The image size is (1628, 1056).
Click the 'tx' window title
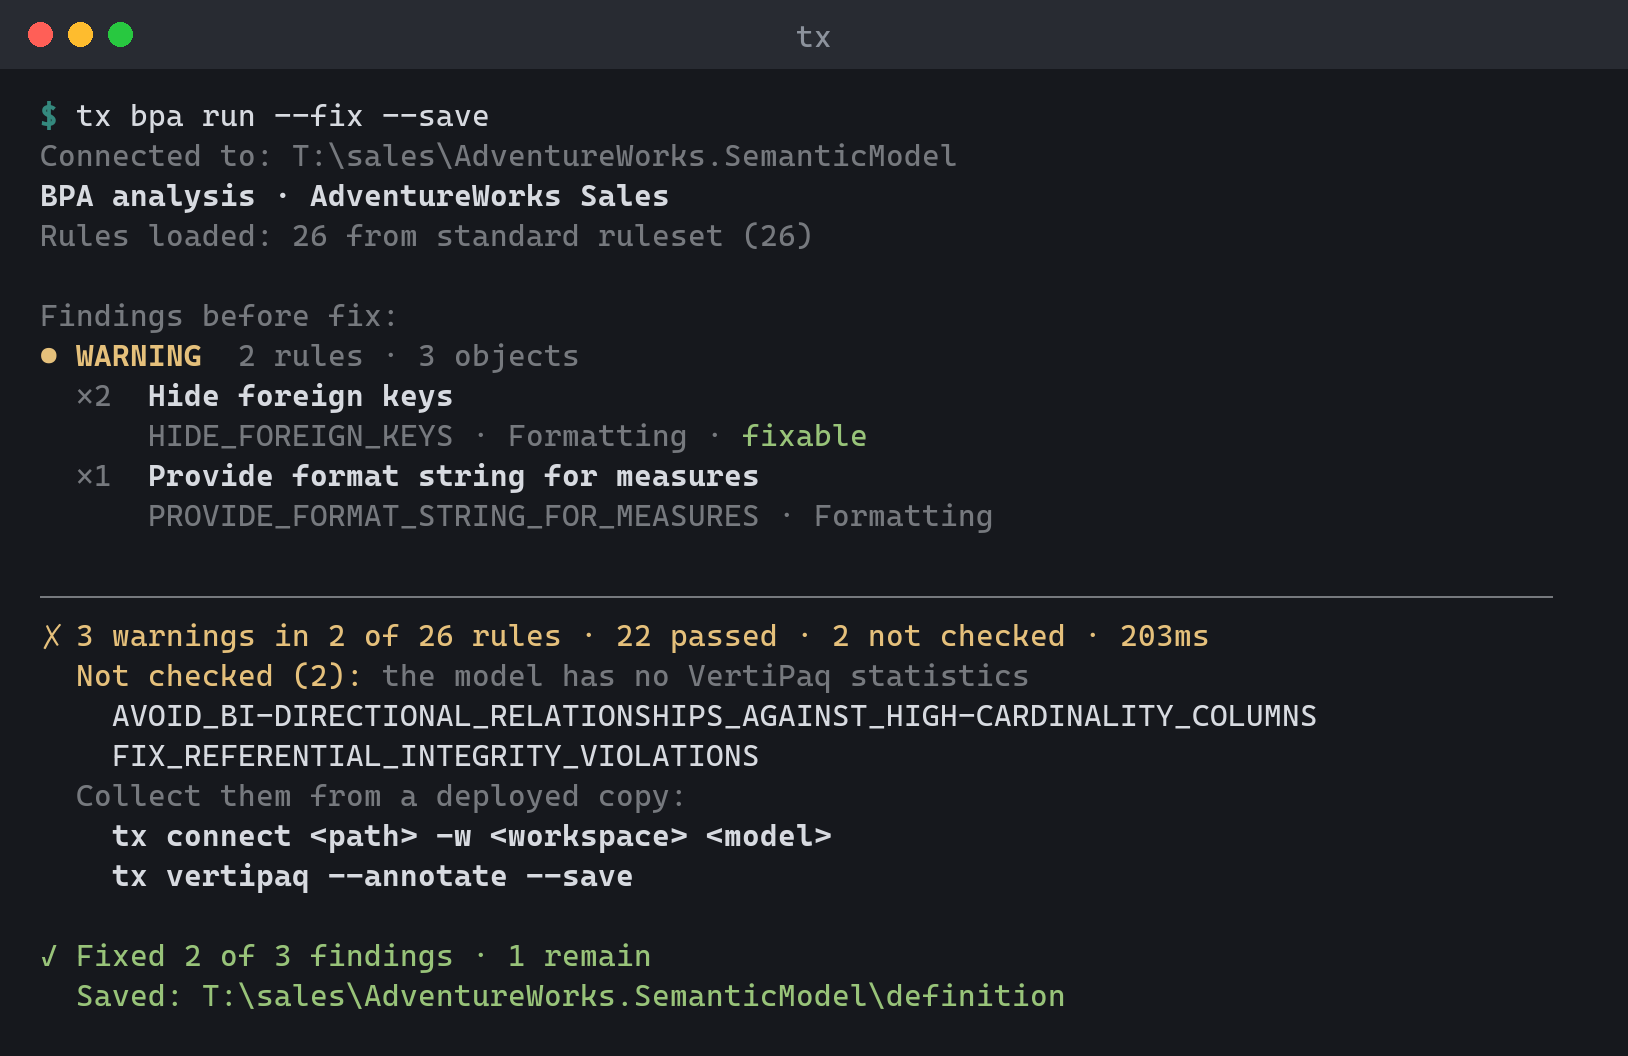813,37
